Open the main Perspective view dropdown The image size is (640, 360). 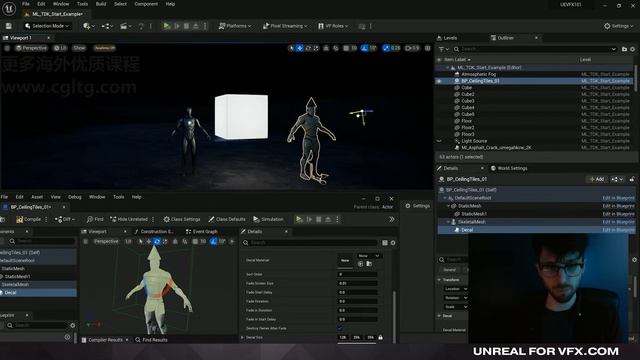[31, 48]
